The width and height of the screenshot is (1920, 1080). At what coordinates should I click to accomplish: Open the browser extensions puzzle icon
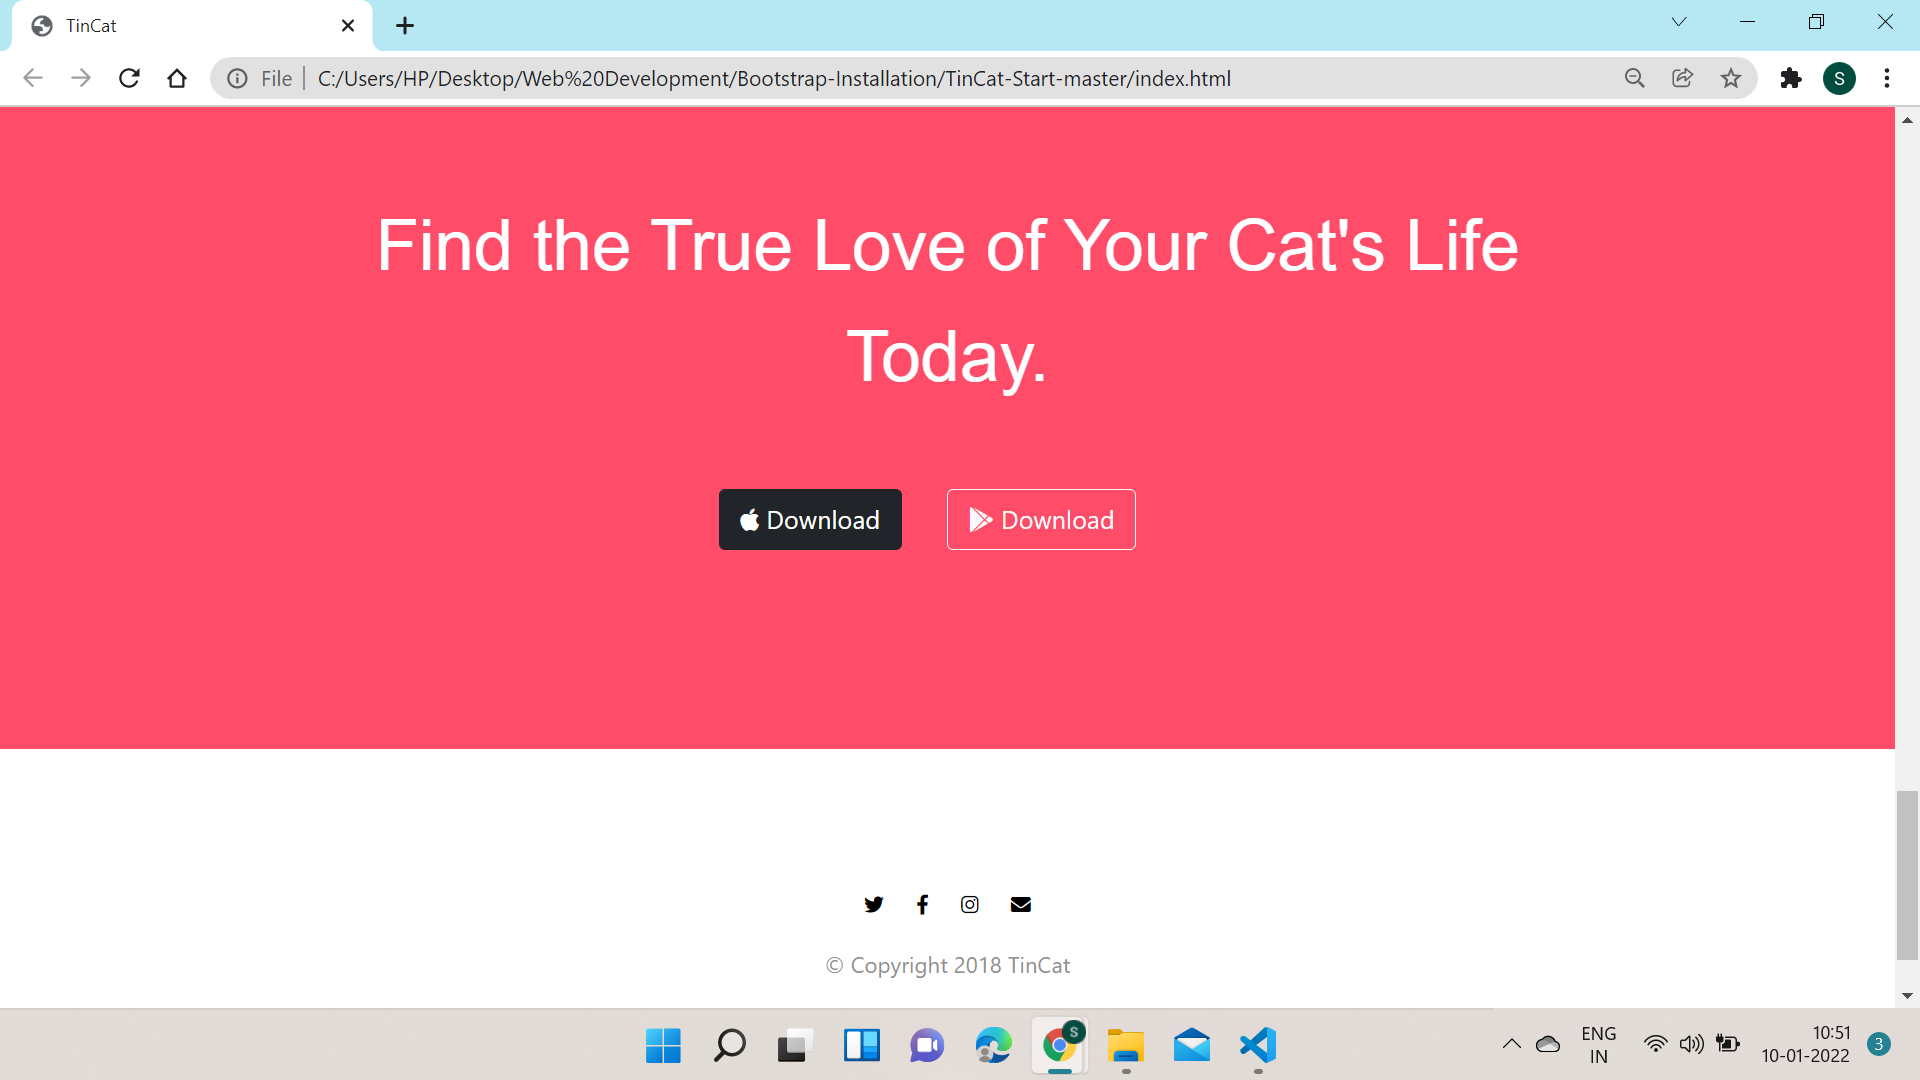1791,78
